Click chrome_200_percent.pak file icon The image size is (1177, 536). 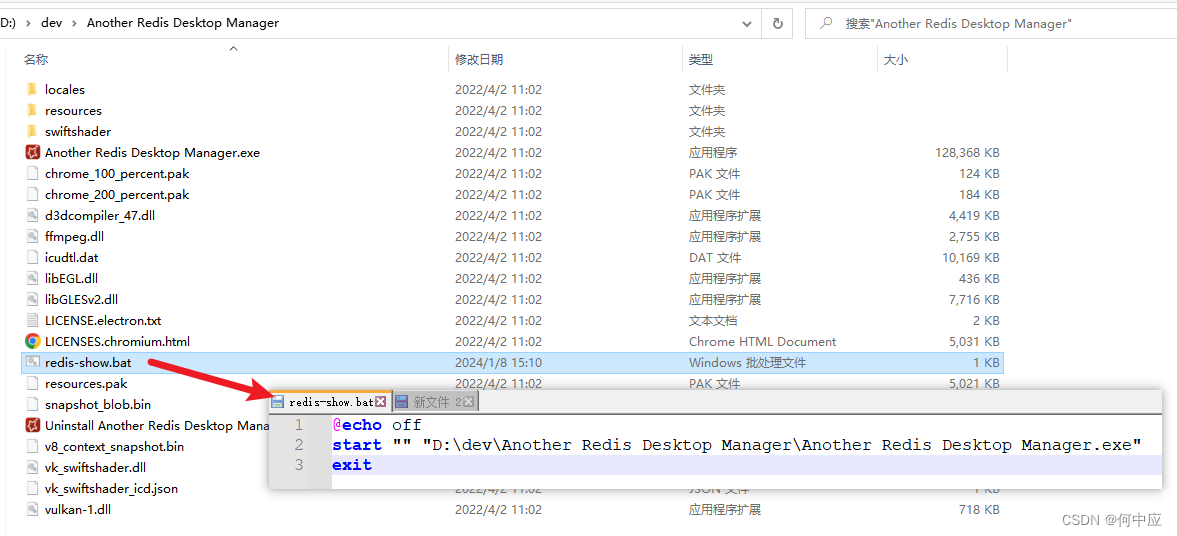[x=32, y=194]
